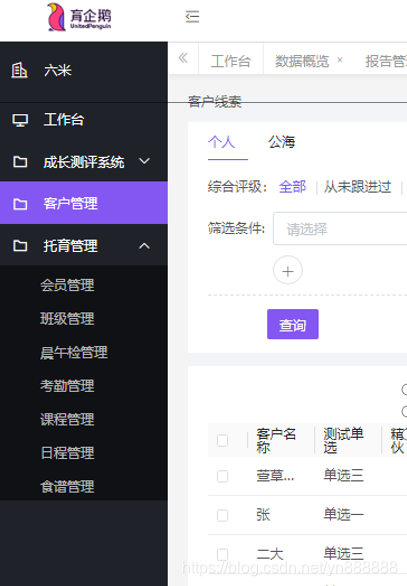Click the 查询 button

(x=293, y=324)
